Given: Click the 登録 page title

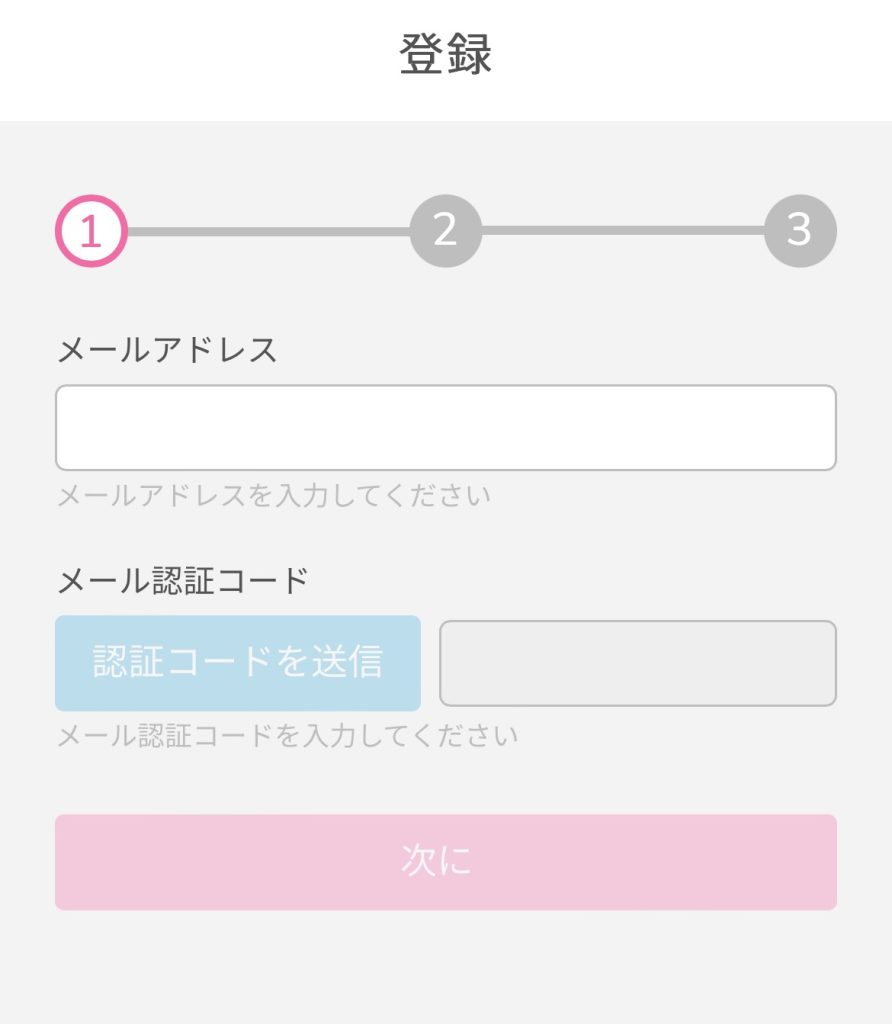Looking at the screenshot, I should click(x=446, y=54).
